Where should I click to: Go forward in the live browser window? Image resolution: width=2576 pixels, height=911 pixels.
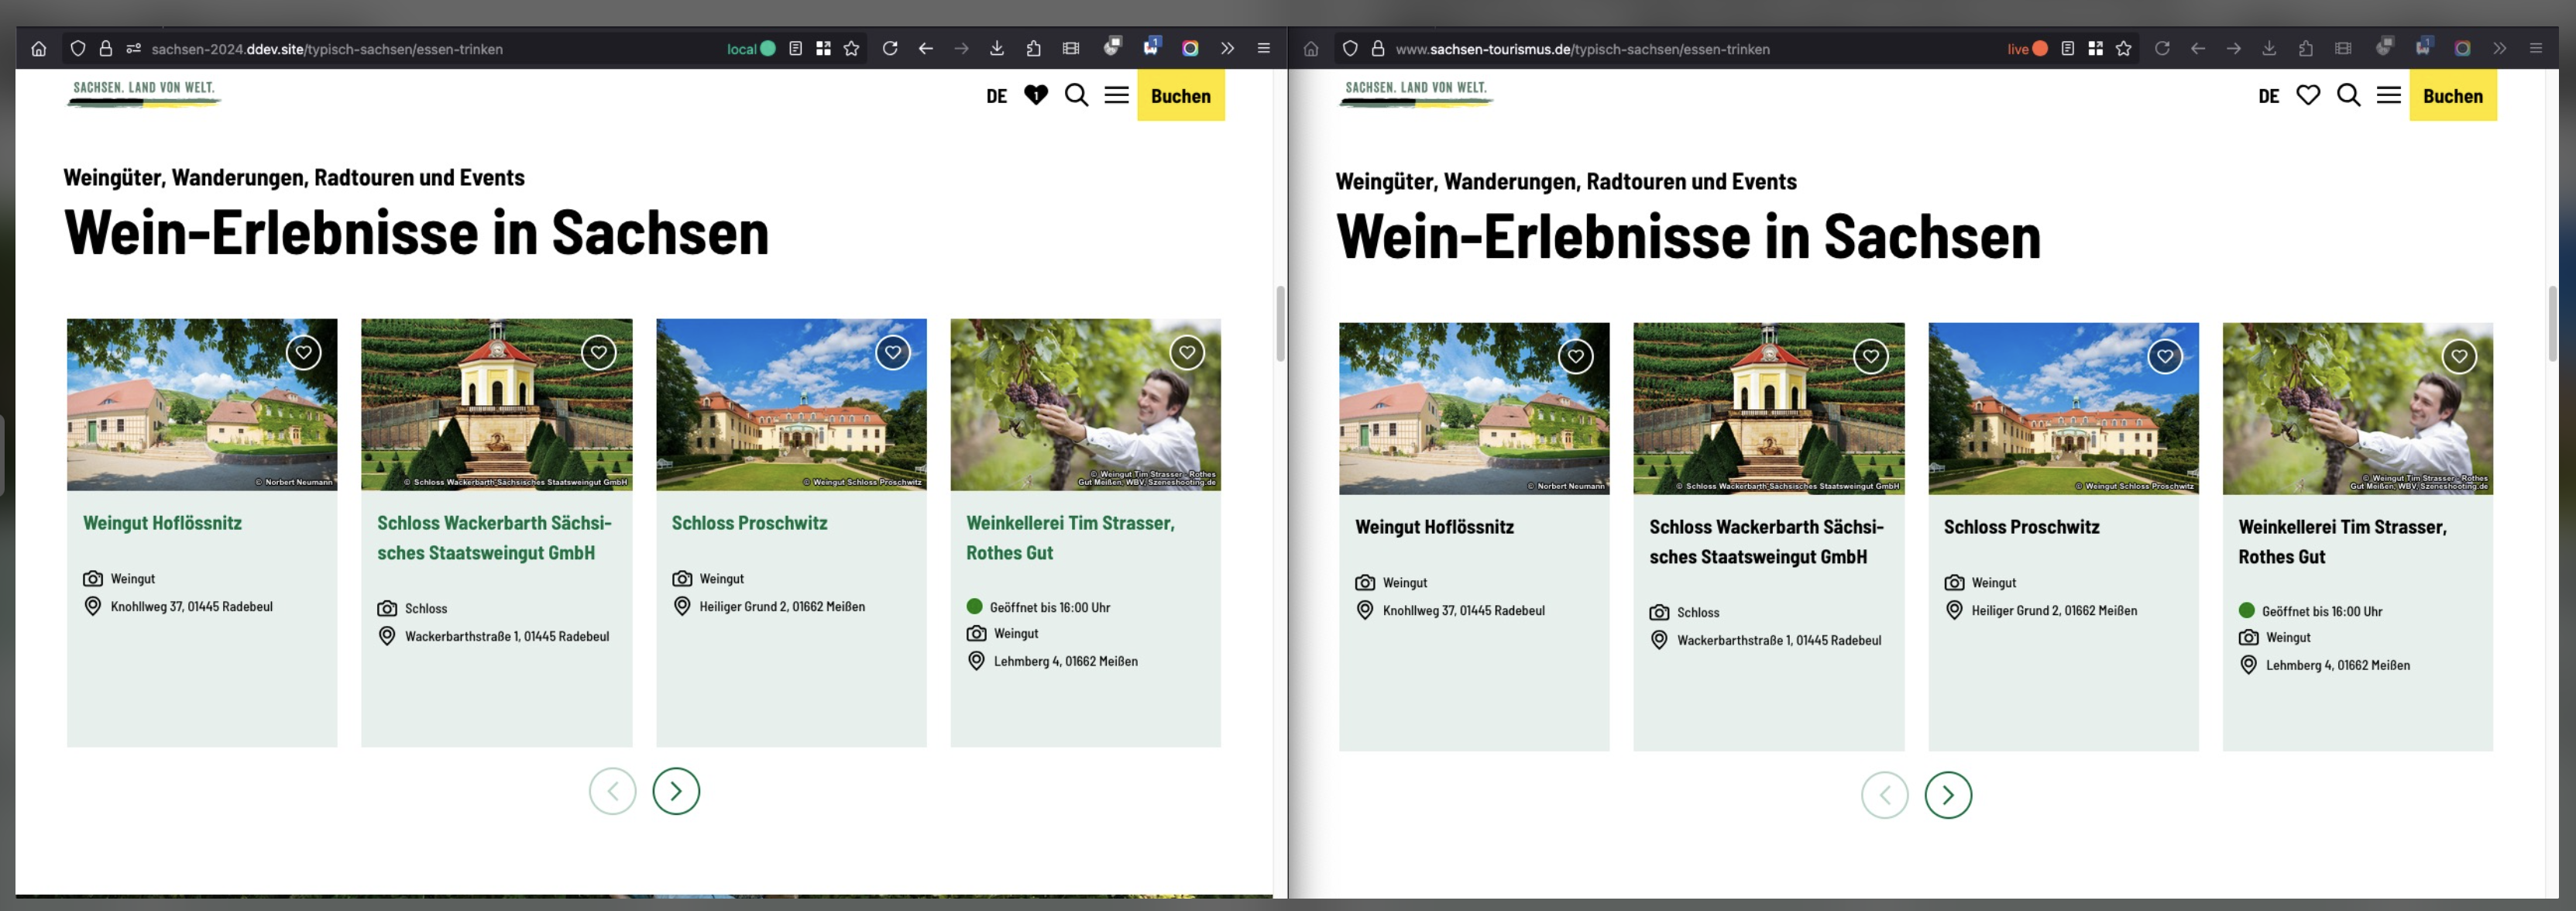click(x=2234, y=49)
